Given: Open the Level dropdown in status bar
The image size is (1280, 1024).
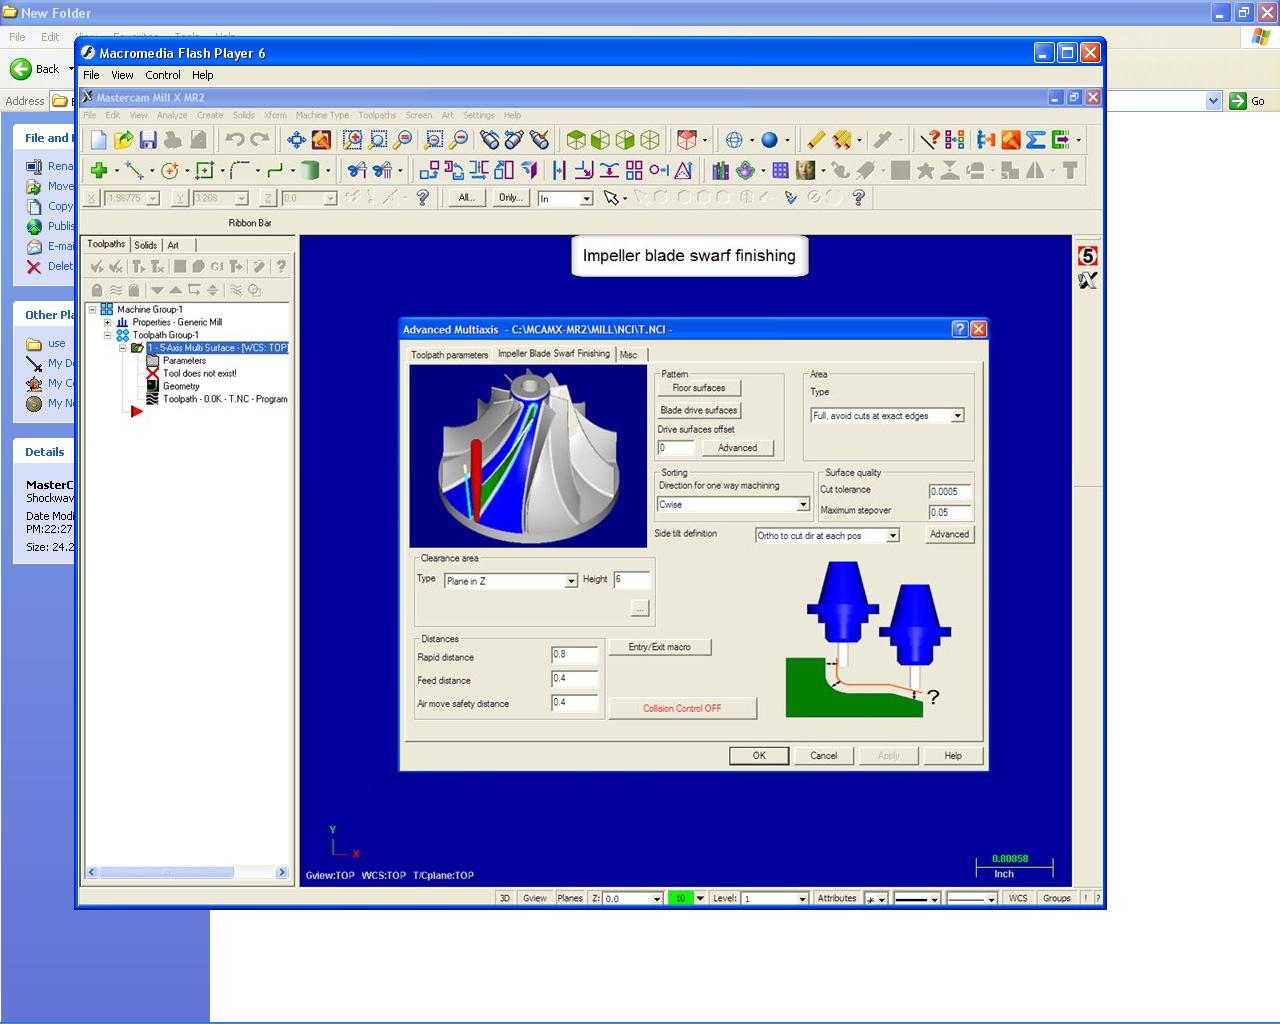Looking at the screenshot, I should pyautogui.click(x=802, y=899).
